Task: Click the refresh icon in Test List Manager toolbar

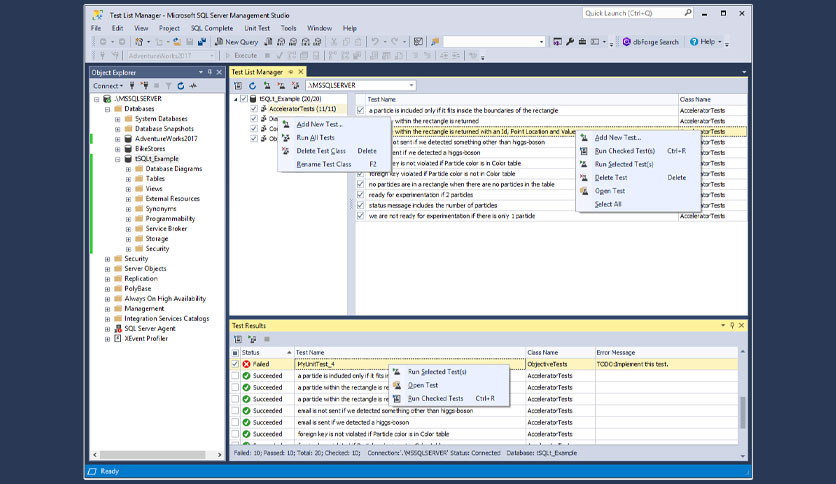Action: pos(253,85)
